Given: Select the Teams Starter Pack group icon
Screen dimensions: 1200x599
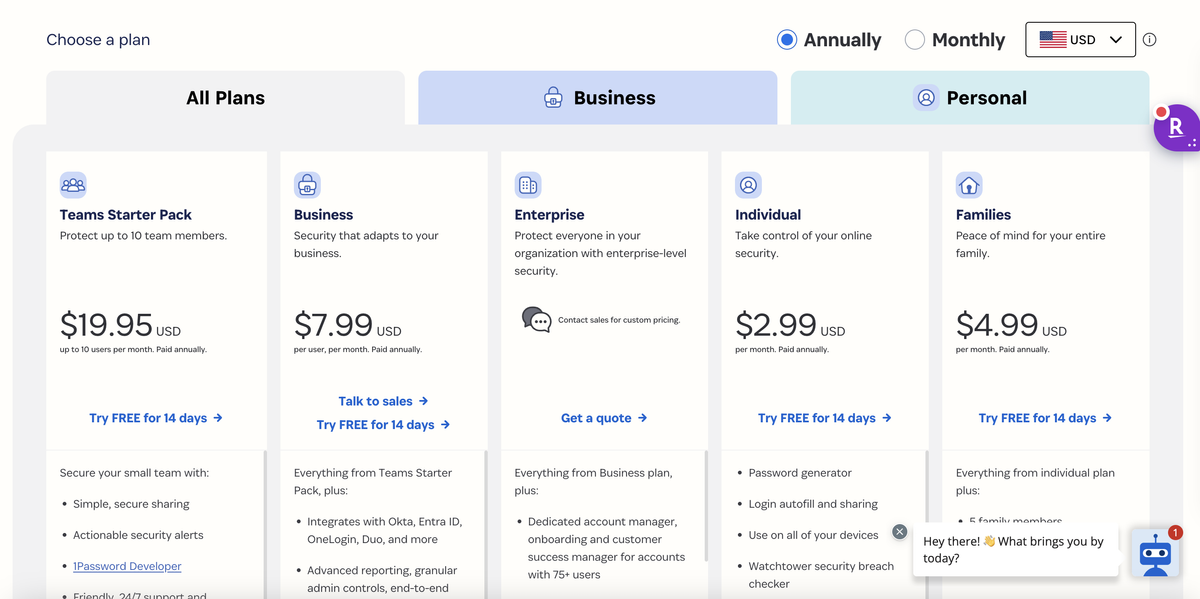Looking at the screenshot, I should [73, 185].
